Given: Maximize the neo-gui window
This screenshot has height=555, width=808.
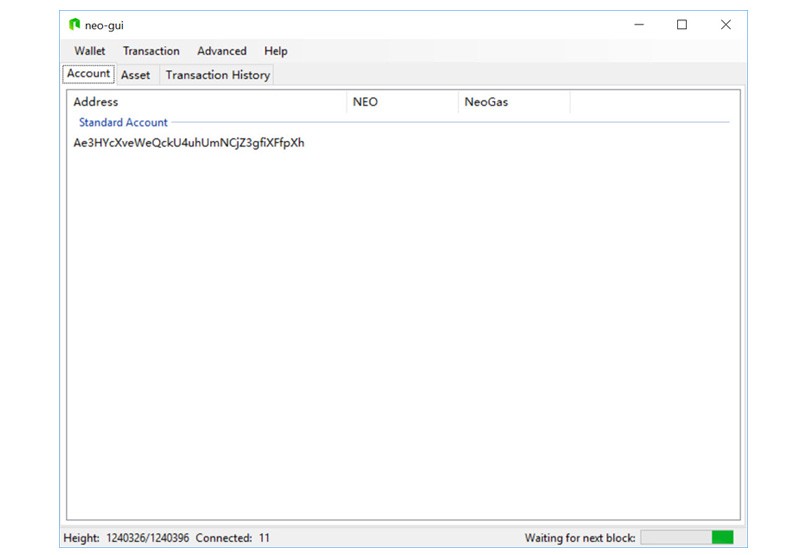Looking at the screenshot, I should [x=682, y=24].
